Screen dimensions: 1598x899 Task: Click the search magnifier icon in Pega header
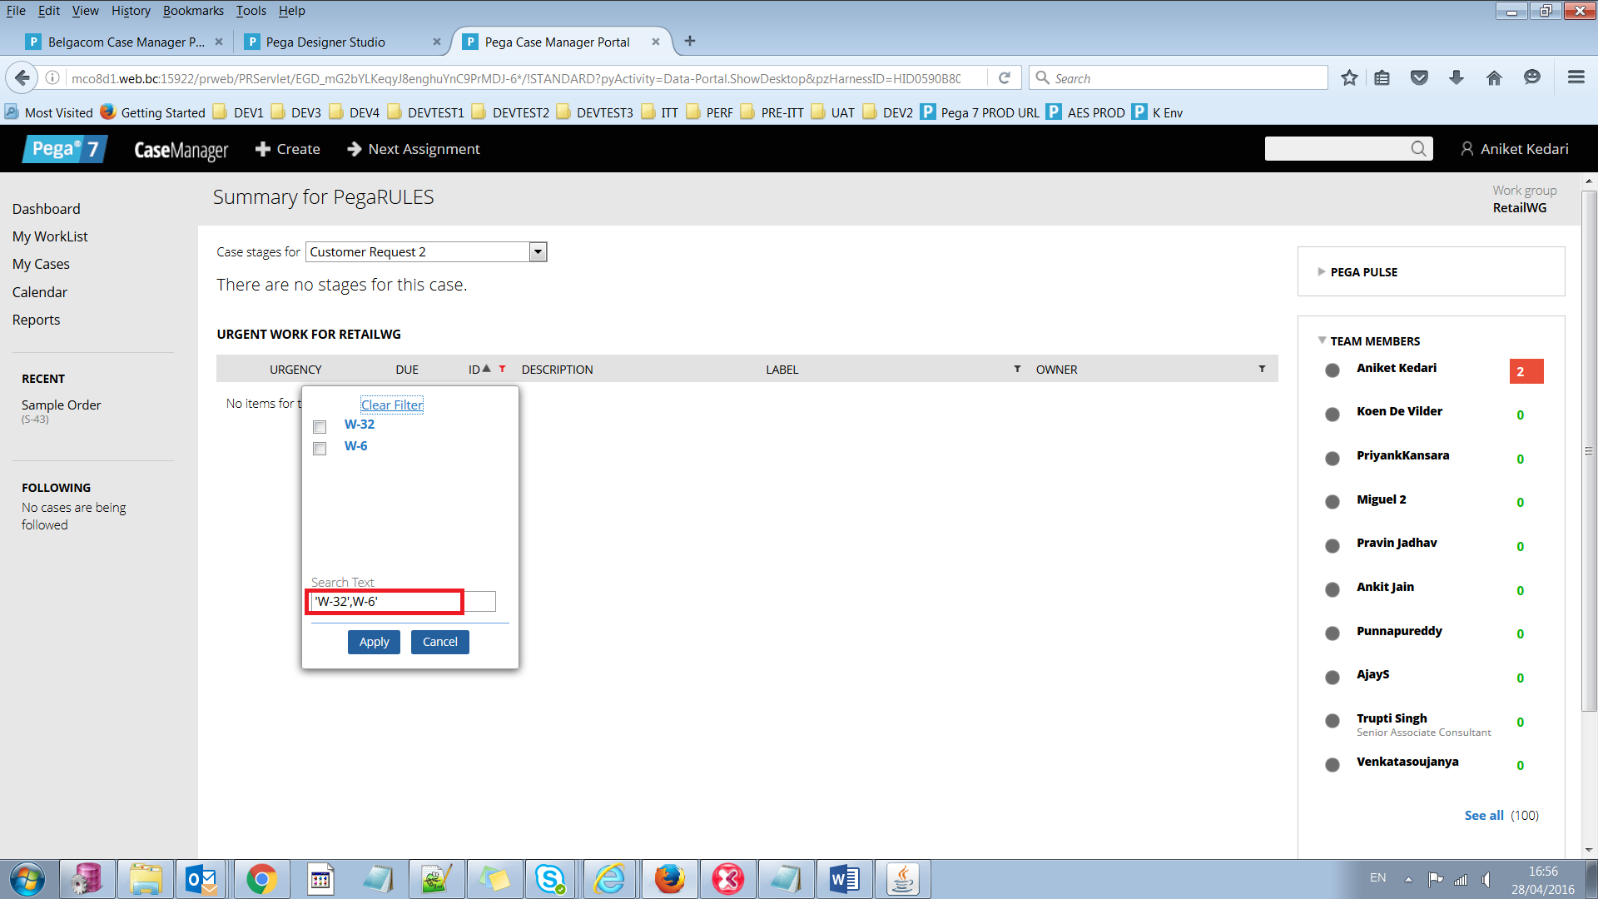click(1418, 149)
